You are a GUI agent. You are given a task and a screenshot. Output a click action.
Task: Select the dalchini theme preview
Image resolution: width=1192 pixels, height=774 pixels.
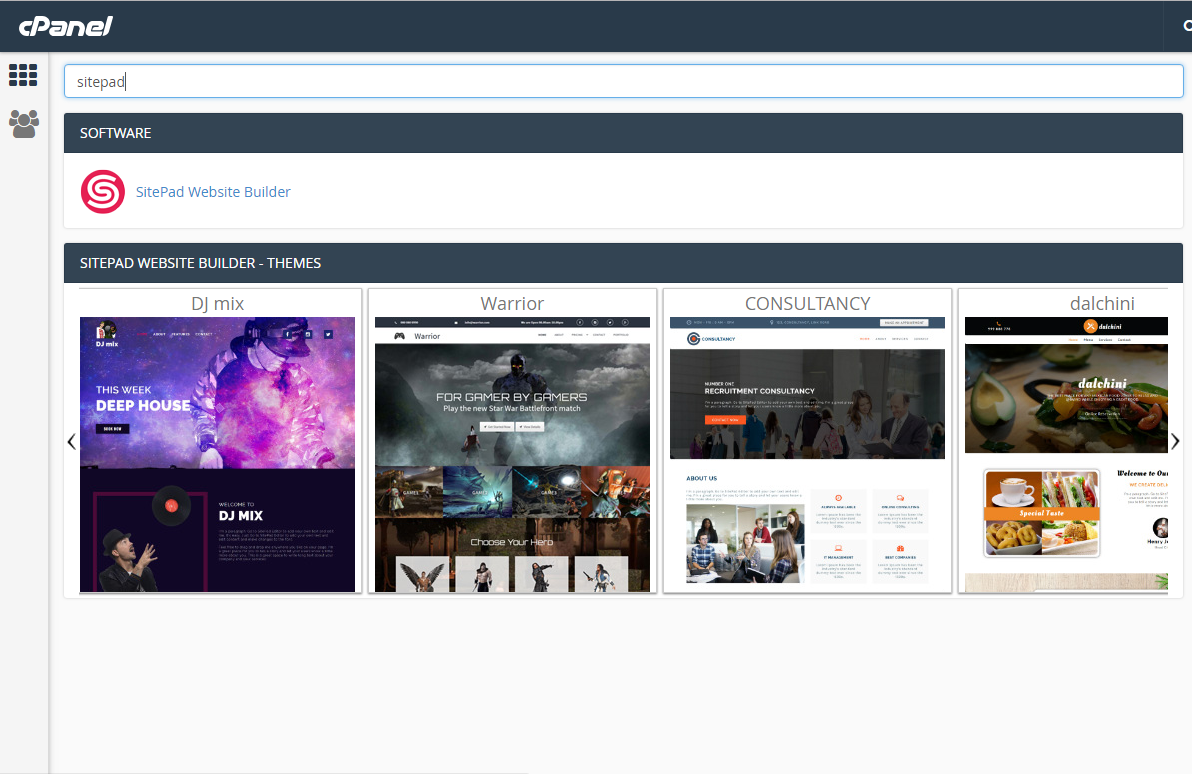(1065, 454)
